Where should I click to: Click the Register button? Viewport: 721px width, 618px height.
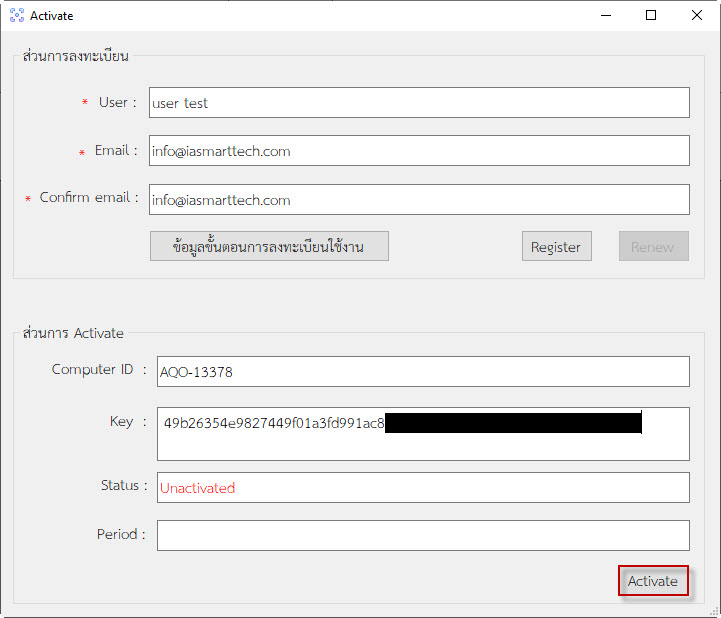pyautogui.click(x=556, y=246)
